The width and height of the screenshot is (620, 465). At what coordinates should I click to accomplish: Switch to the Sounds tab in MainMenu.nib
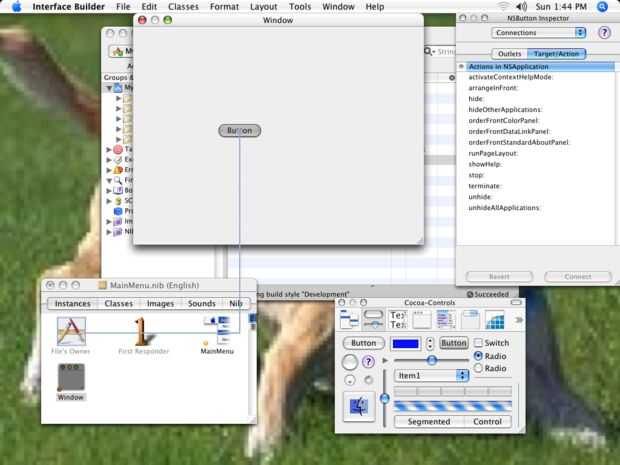point(202,304)
